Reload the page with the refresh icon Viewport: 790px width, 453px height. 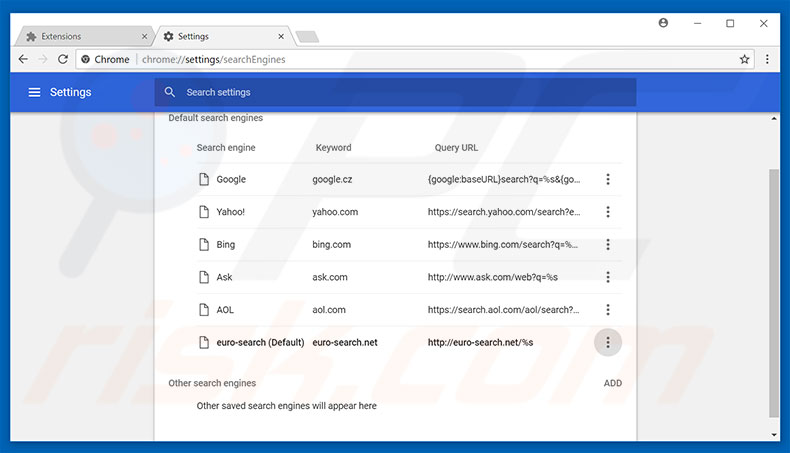[x=62, y=59]
